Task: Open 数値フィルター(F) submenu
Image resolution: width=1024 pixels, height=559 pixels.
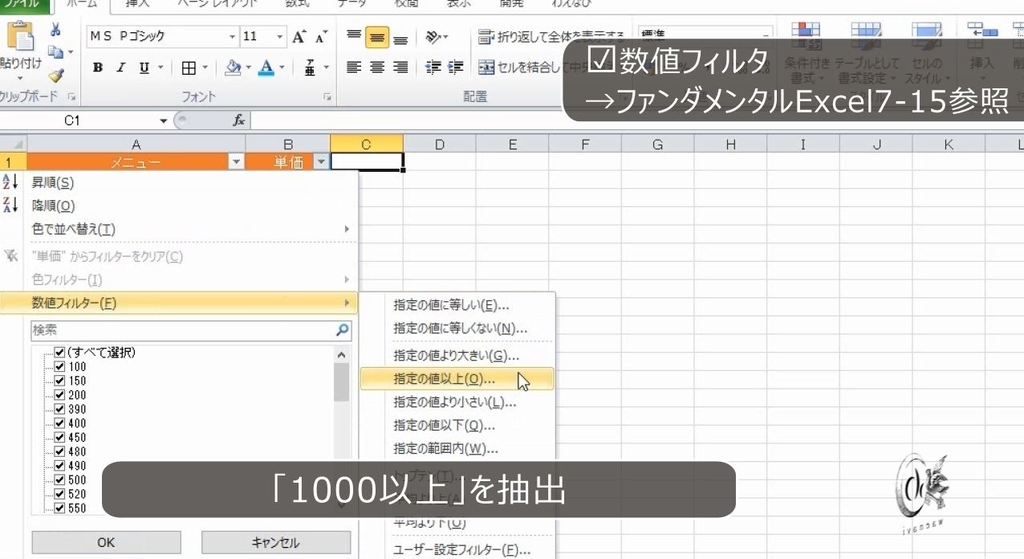Action: [179, 303]
